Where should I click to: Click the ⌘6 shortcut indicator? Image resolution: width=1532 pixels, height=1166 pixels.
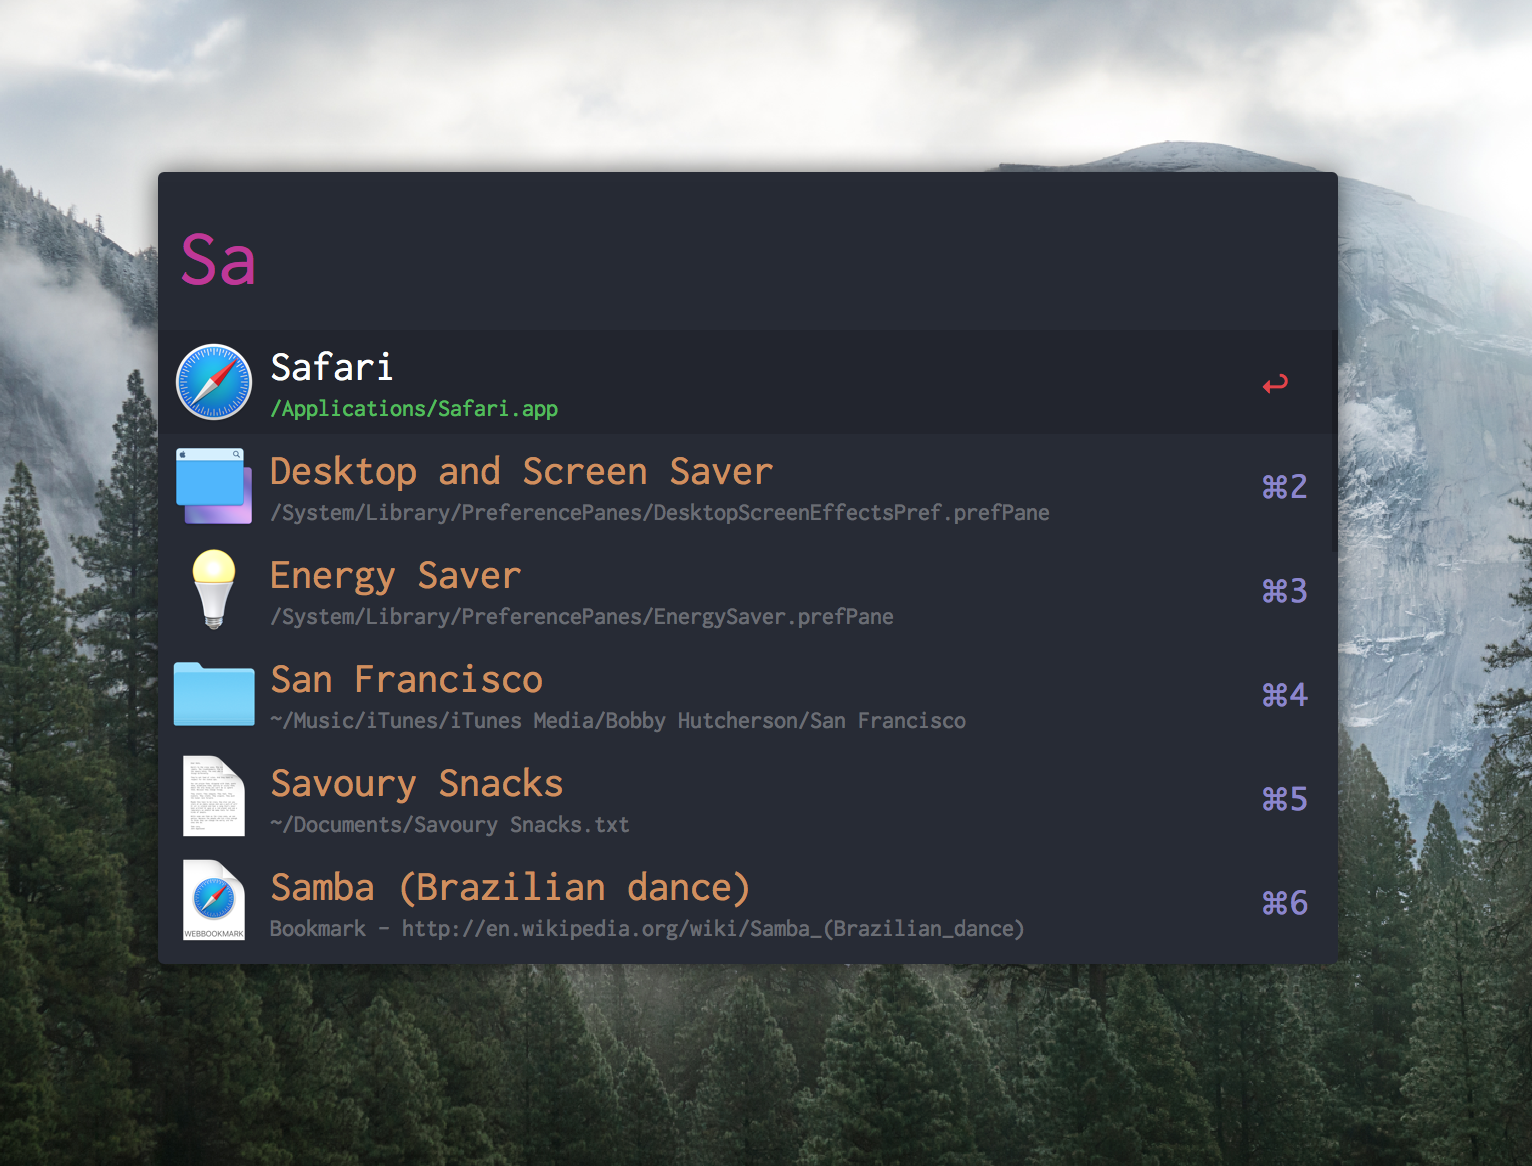tap(1284, 903)
